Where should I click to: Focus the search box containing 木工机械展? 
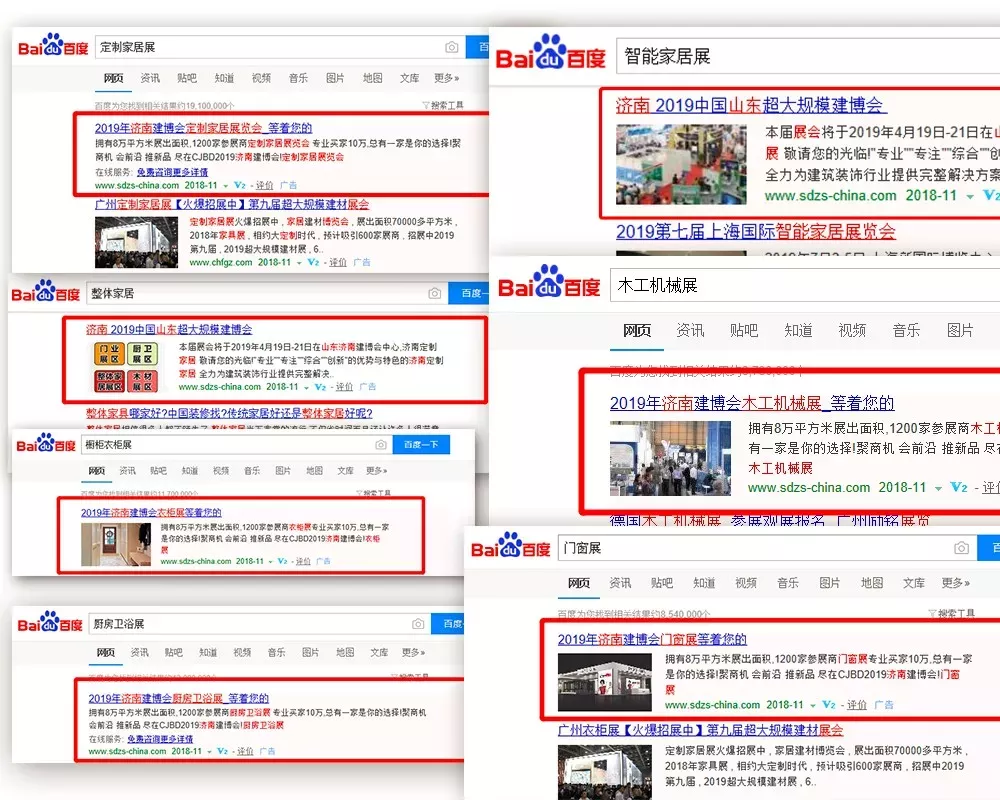point(805,285)
